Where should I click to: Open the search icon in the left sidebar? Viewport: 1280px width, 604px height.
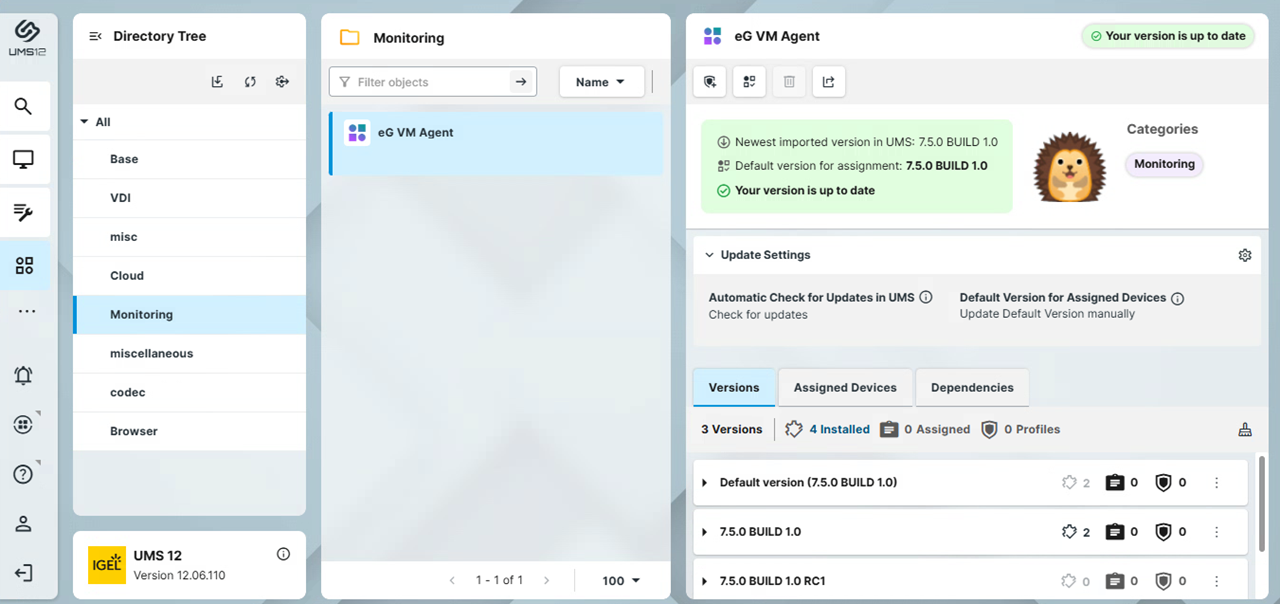pyautogui.click(x=24, y=106)
